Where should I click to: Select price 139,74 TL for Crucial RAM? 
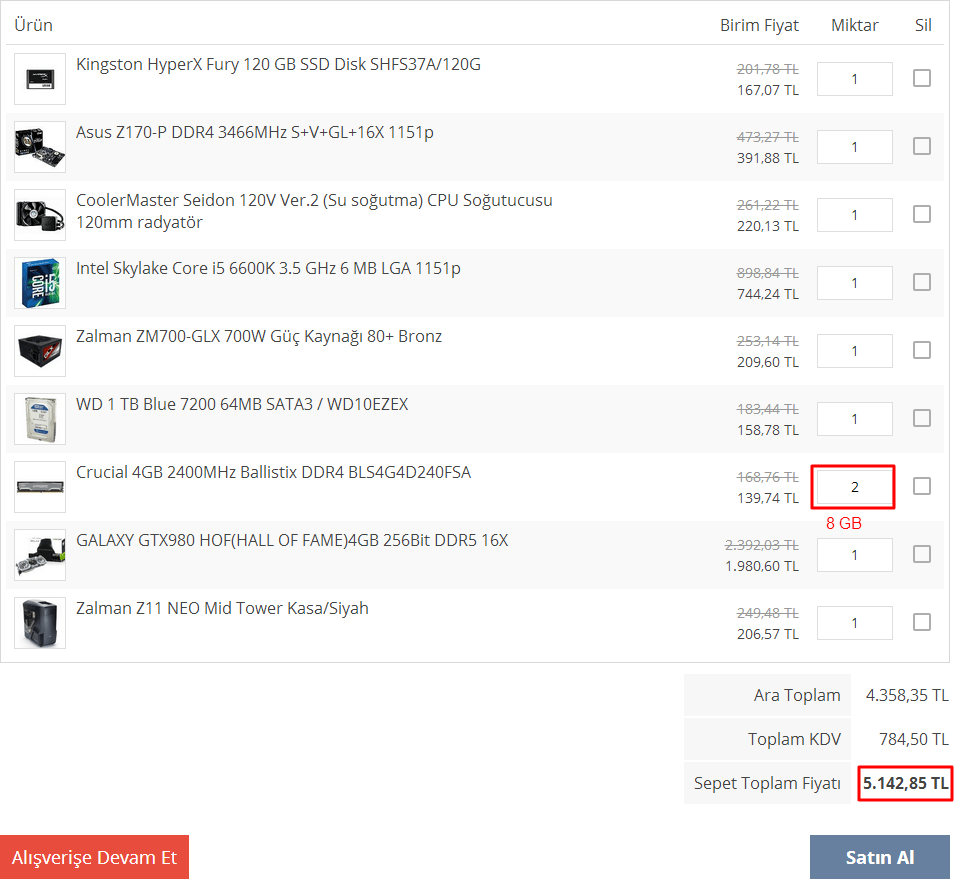pyautogui.click(x=768, y=498)
